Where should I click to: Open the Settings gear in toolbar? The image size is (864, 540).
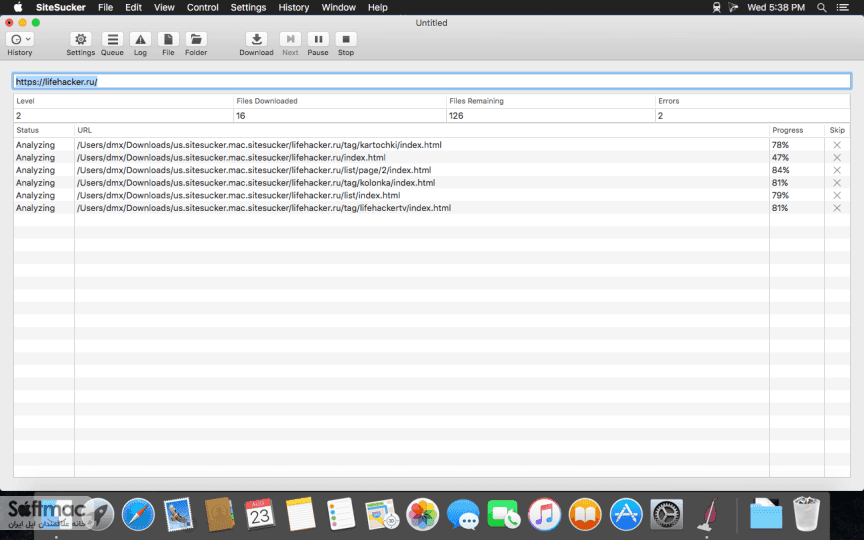[80, 40]
